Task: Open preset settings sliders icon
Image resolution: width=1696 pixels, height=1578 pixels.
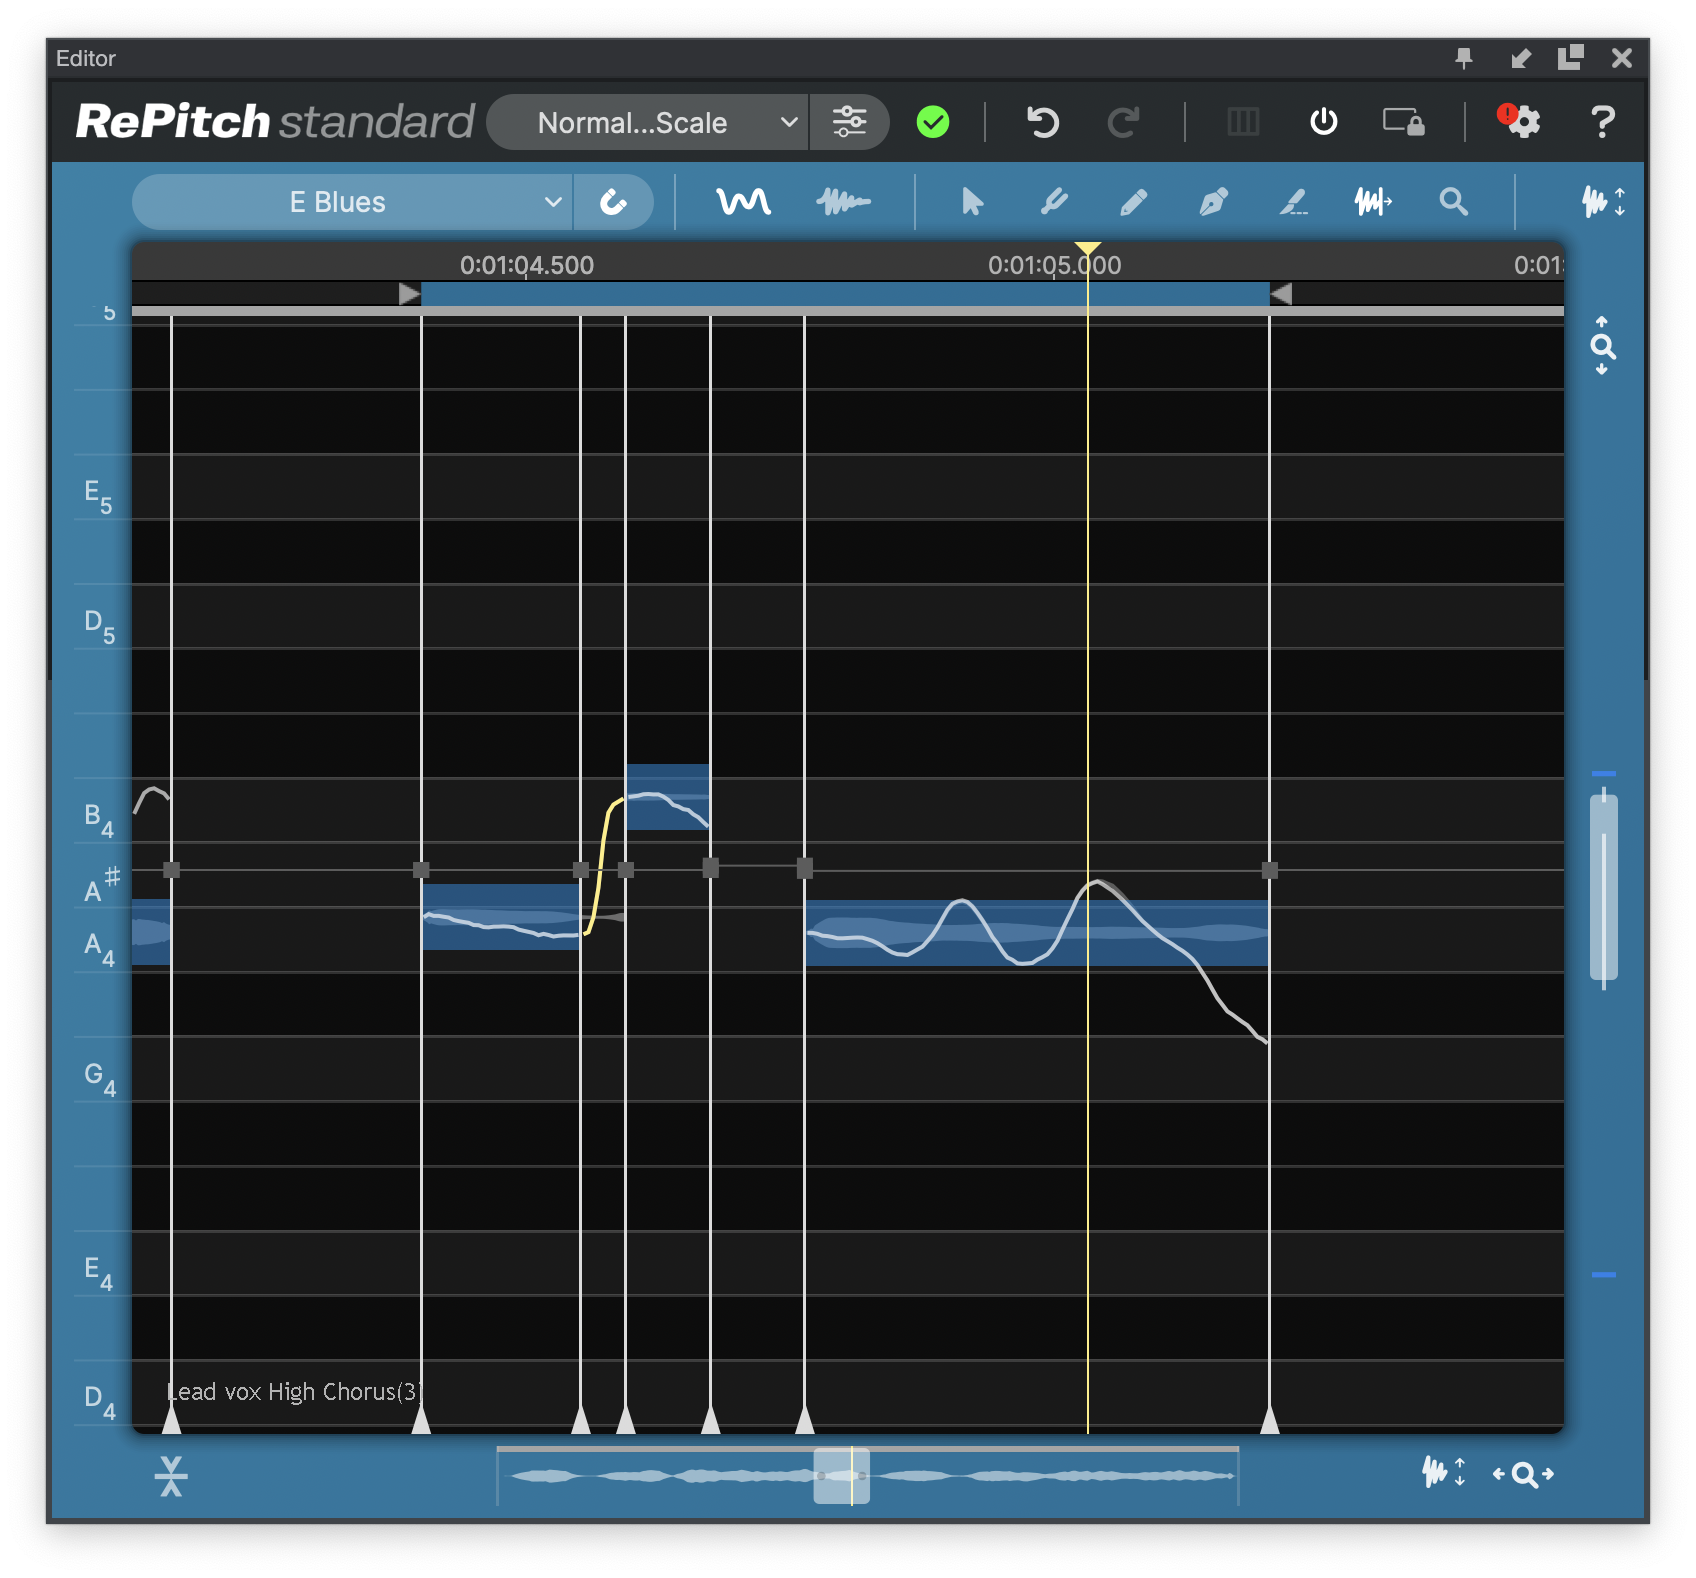Action: pyautogui.click(x=849, y=122)
